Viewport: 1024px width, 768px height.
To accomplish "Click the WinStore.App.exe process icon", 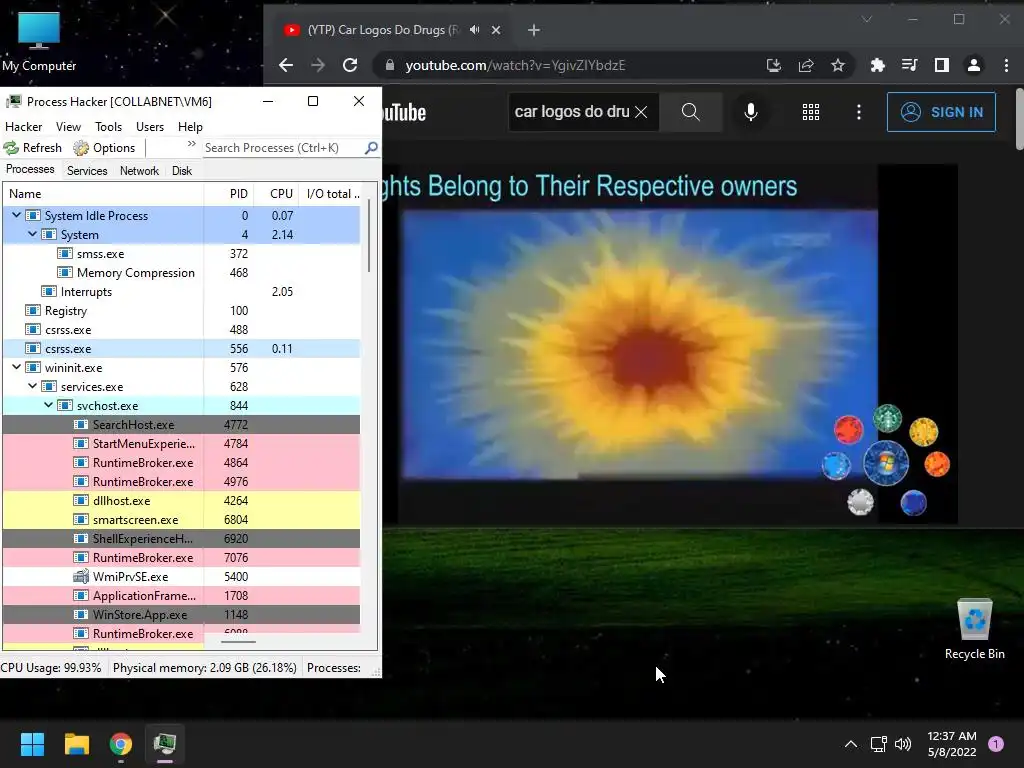I will tap(81, 614).
